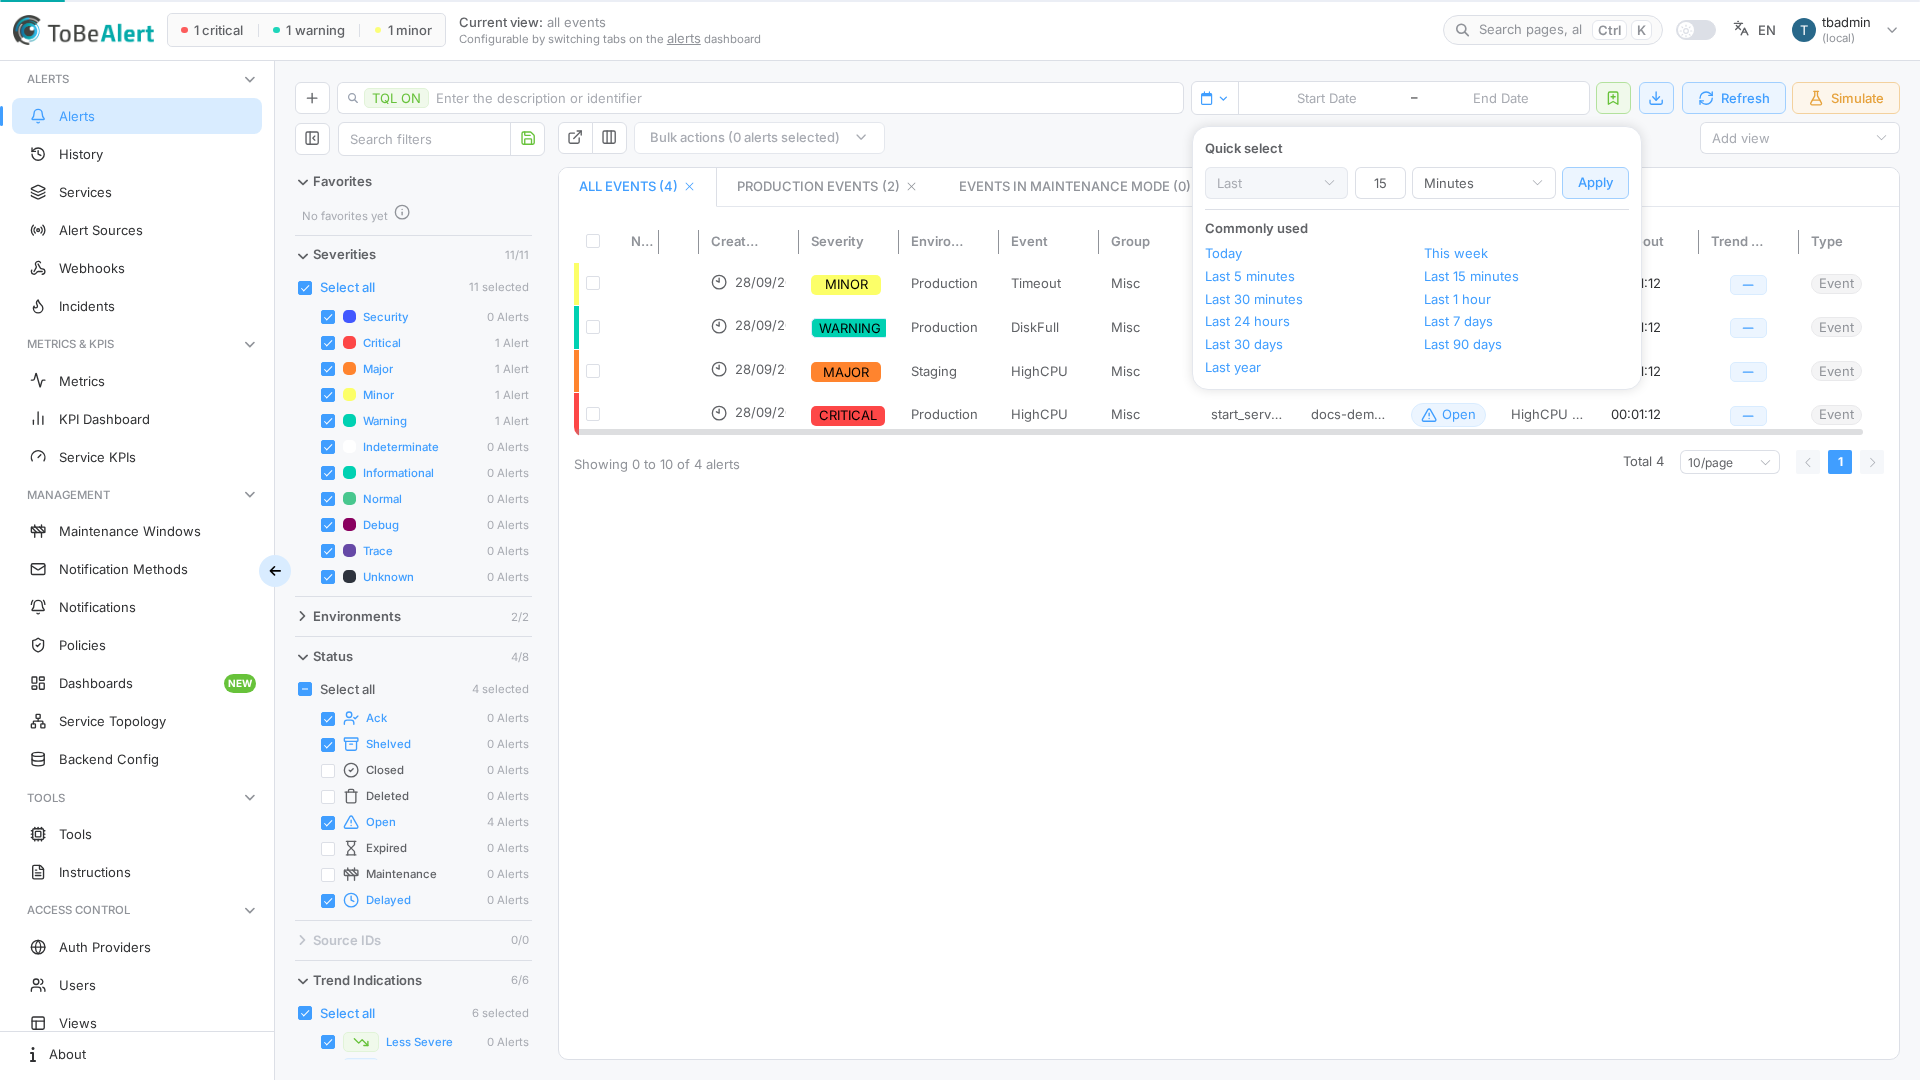Open Incidents in the sidebar

[x=137, y=306]
